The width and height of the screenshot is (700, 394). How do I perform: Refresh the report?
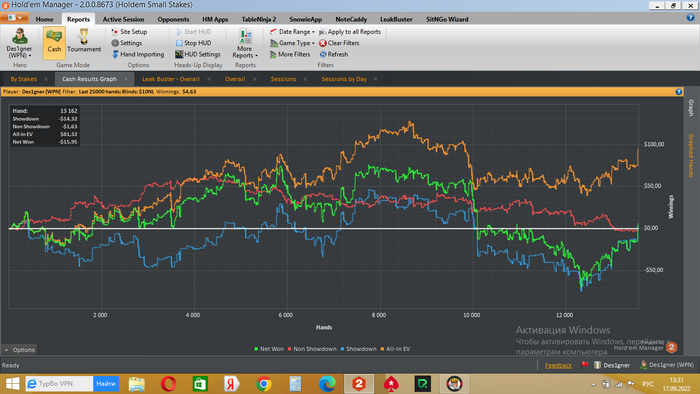click(x=333, y=54)
